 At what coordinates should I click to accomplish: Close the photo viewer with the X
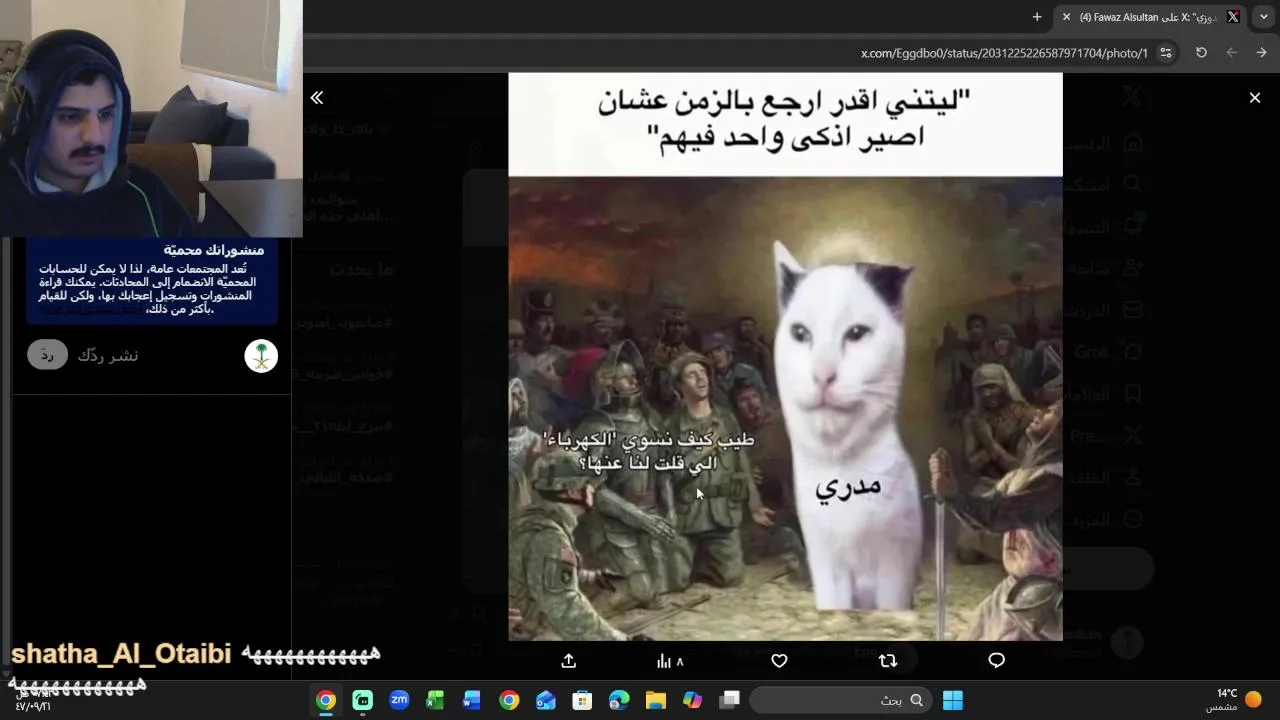[x=1255, y=98]
